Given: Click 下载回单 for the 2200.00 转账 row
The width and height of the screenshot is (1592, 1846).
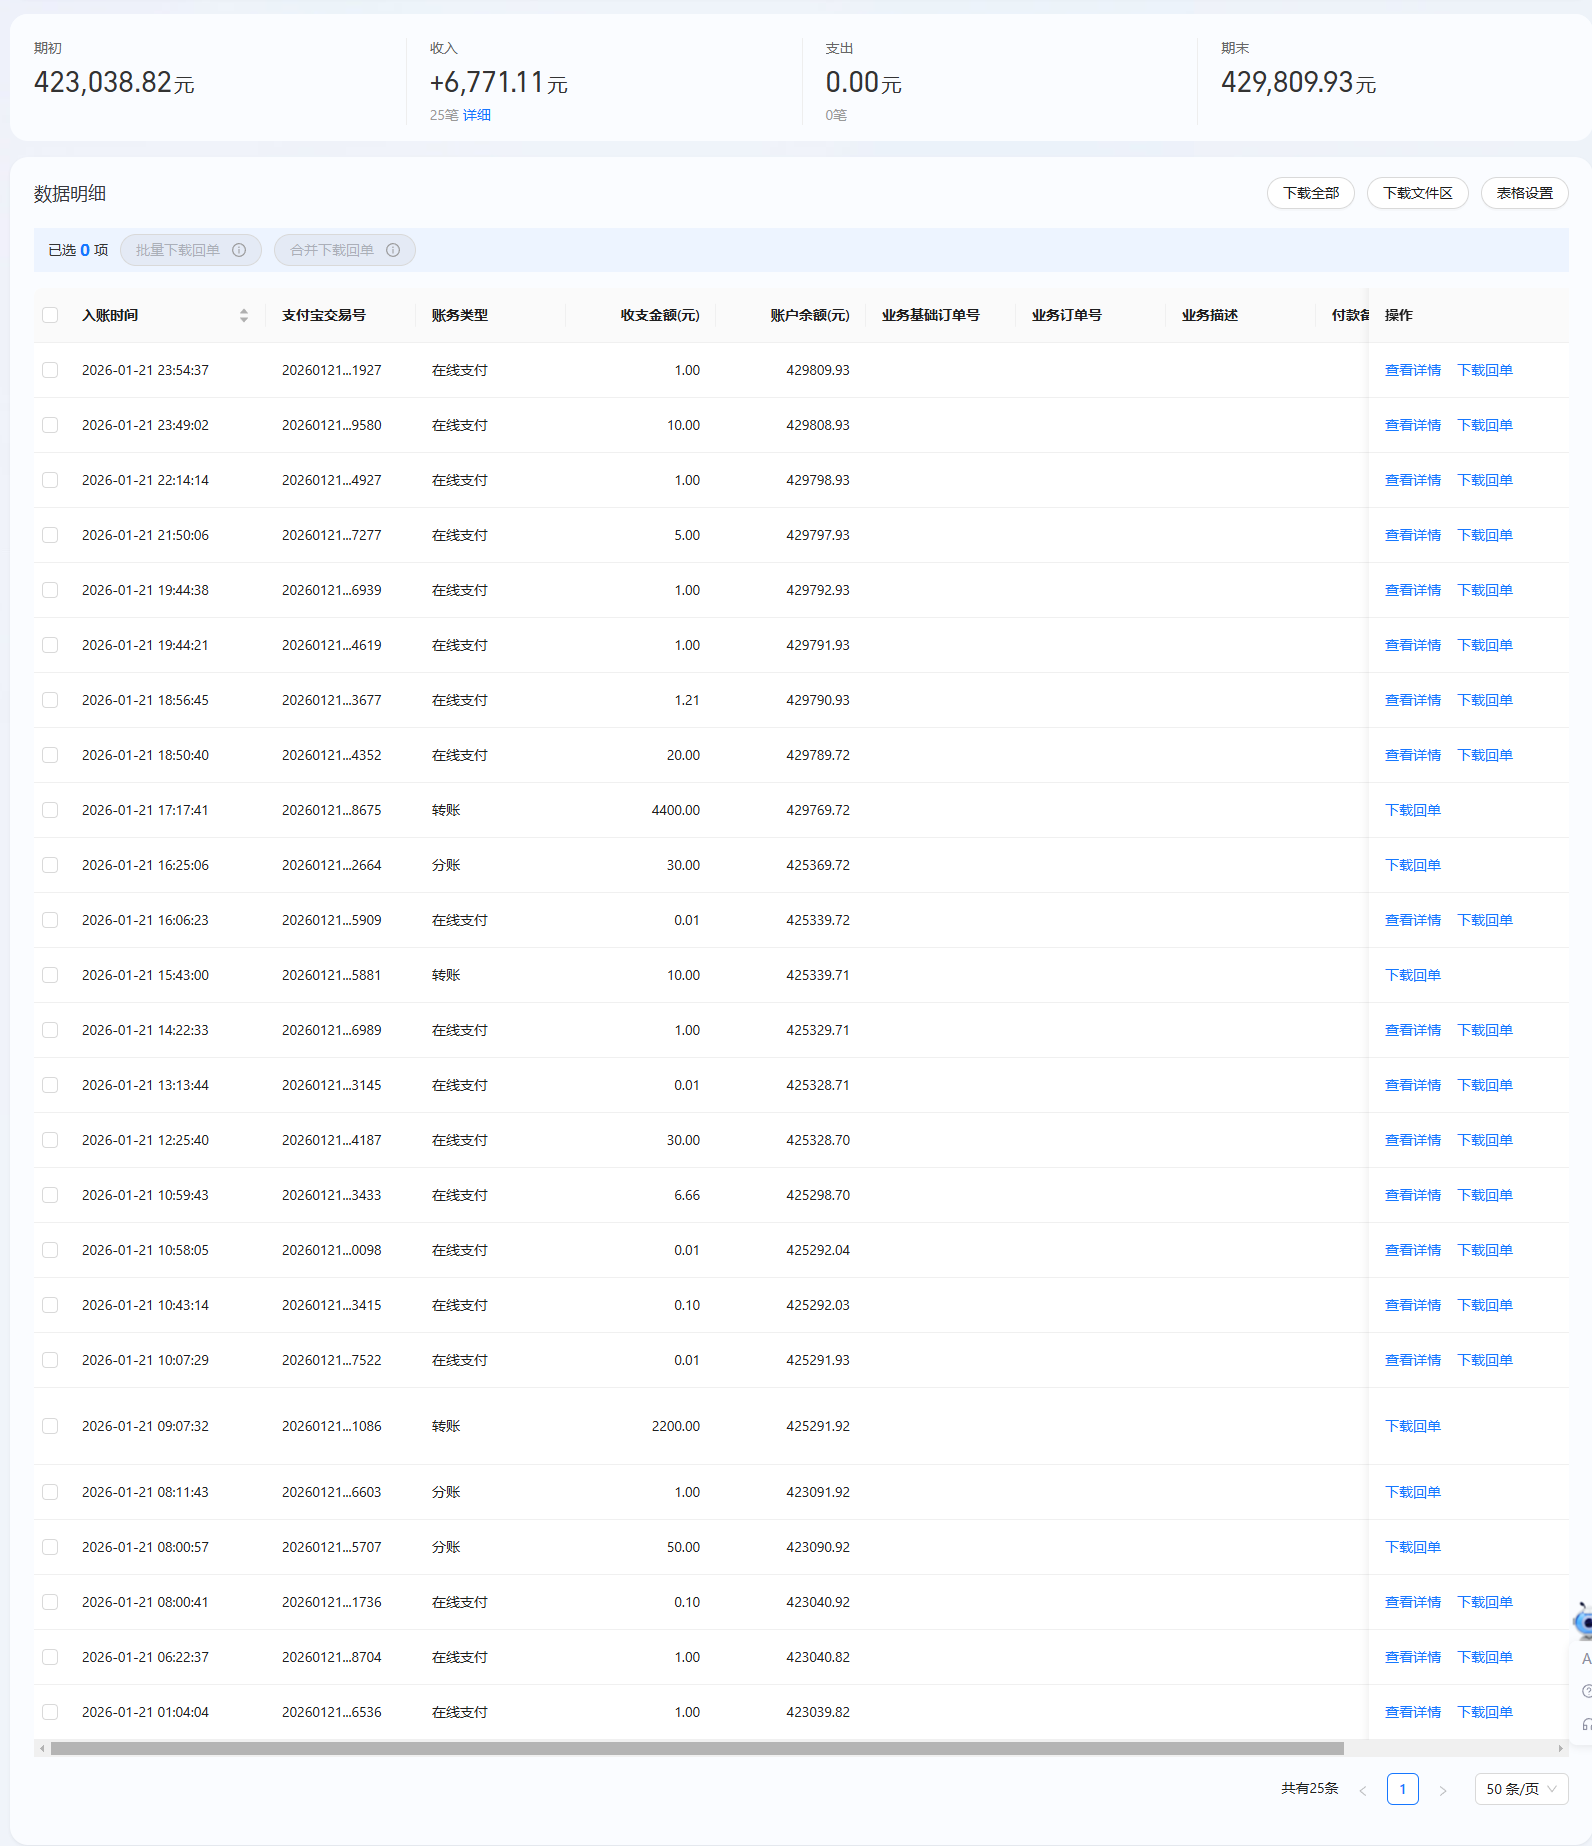Looking at the screenshot, I should click(x=1412, y=1426).
